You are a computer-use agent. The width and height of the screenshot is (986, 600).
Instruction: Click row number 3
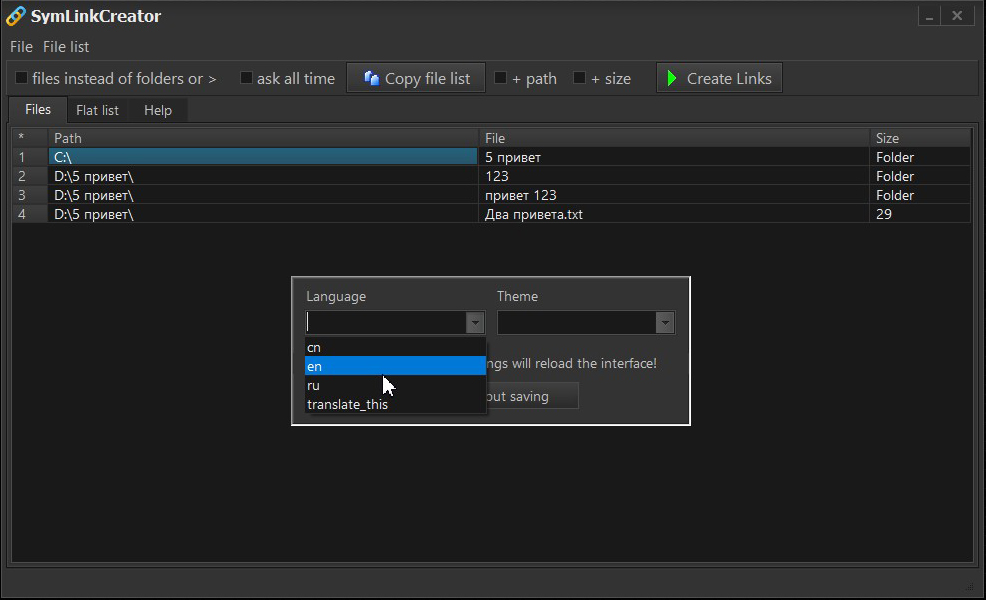click(x=30, y=194)
